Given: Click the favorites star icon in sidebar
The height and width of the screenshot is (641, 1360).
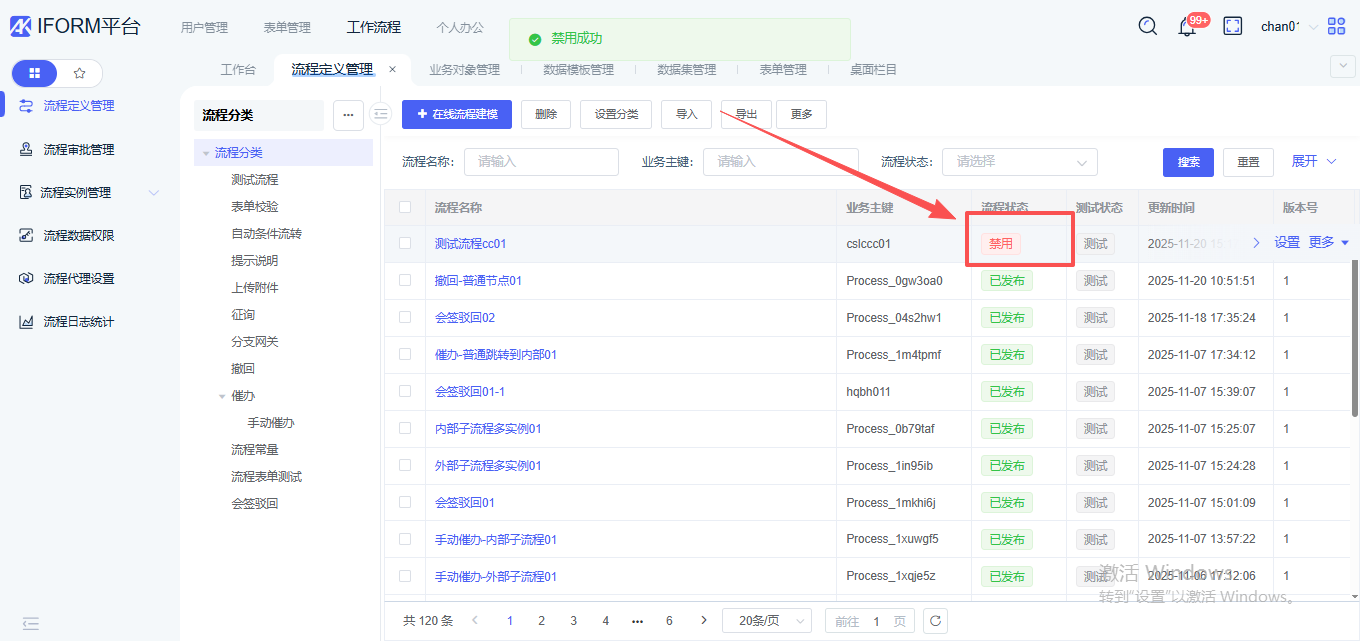Looking at the screenshot, I should [x=80, y=73].
